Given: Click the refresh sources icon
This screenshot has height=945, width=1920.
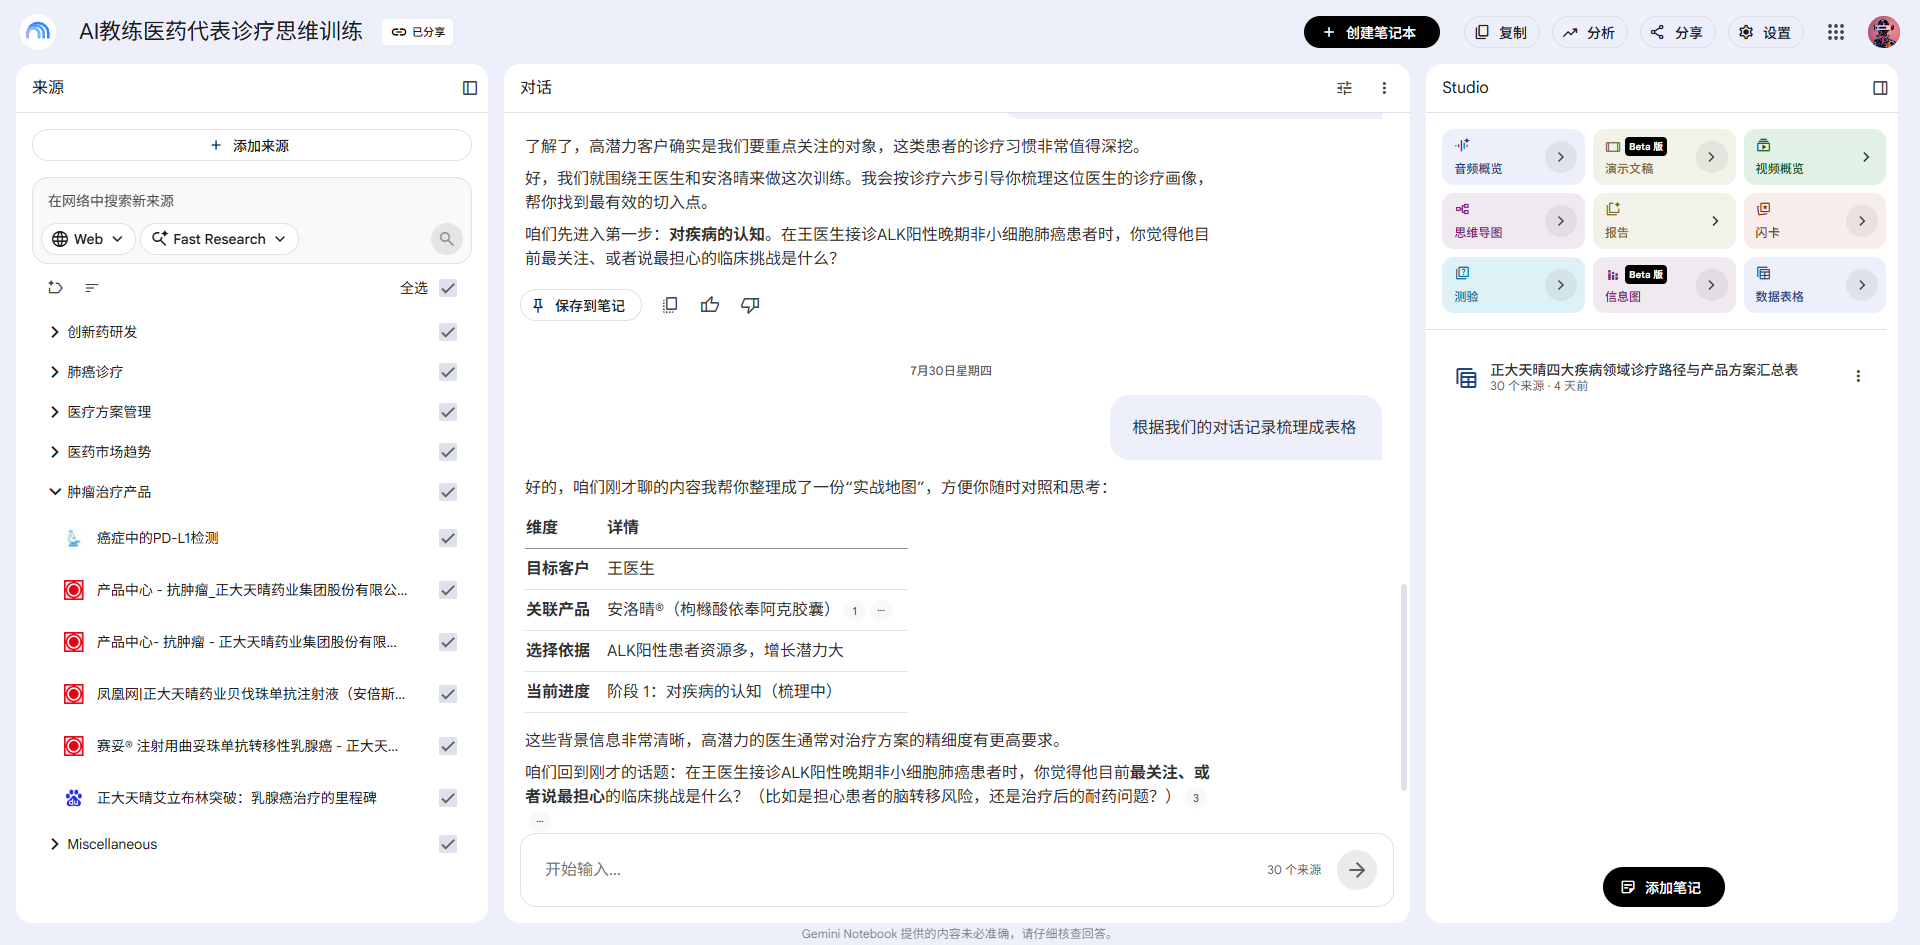Looking at the screenshot, I should click(55, 288).
